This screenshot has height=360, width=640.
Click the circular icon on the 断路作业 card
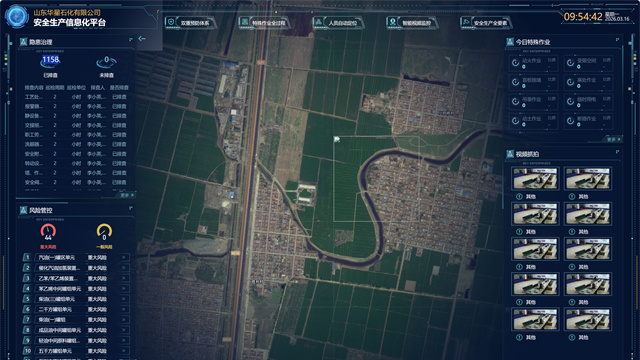[571, 121]
